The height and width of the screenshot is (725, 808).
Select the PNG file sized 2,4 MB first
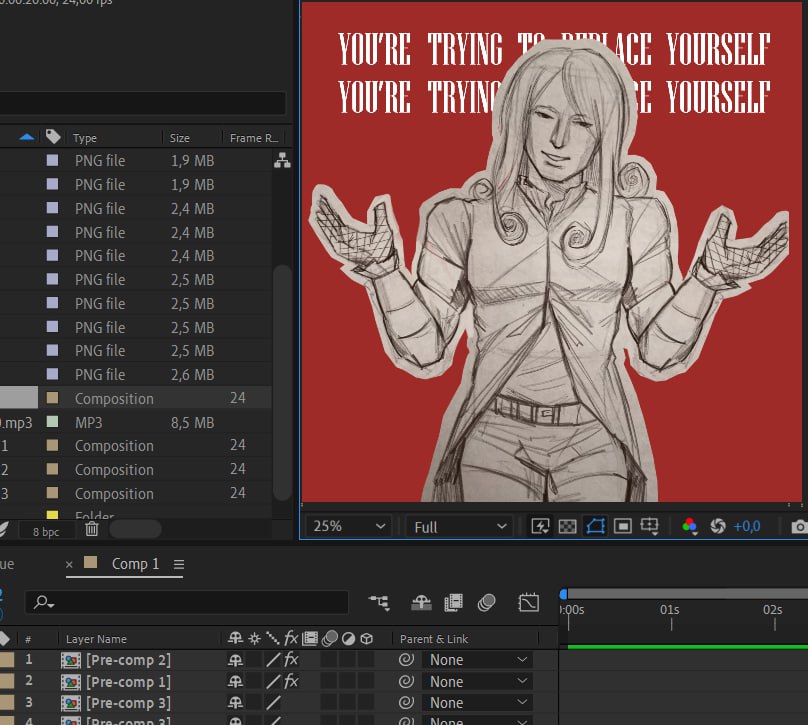[136, 209]
